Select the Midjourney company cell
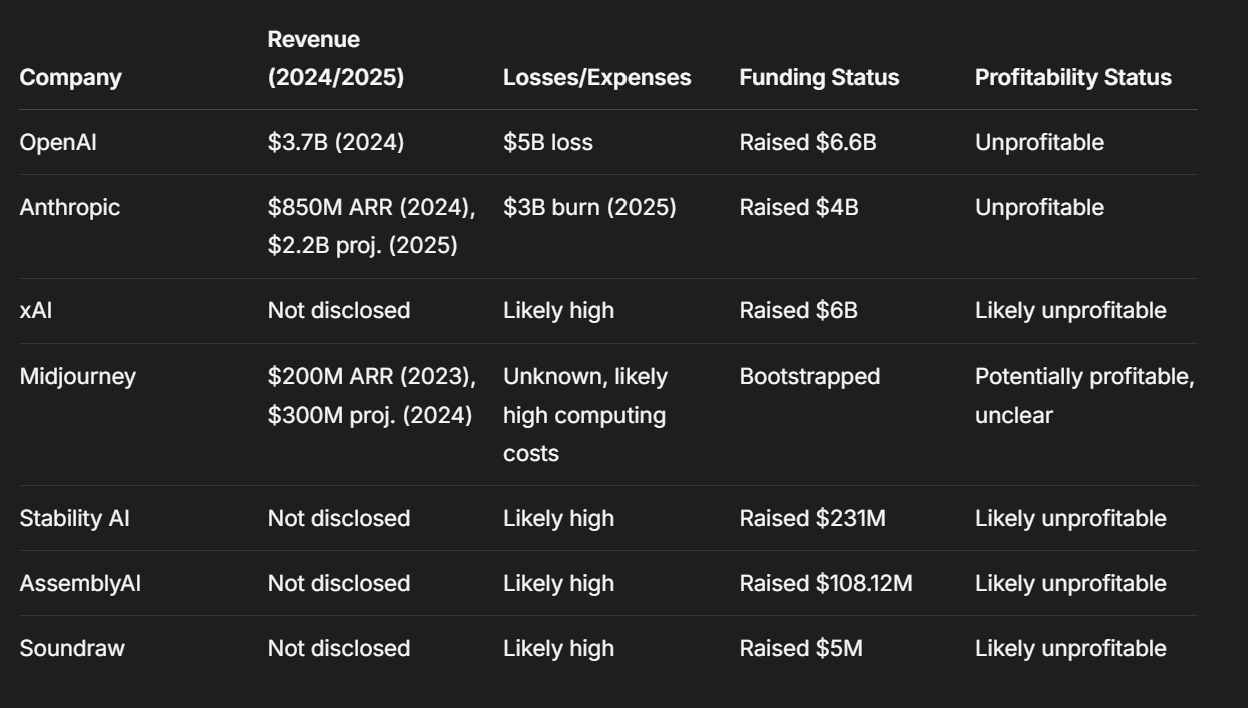The image size is (1248, 708). 77,376
